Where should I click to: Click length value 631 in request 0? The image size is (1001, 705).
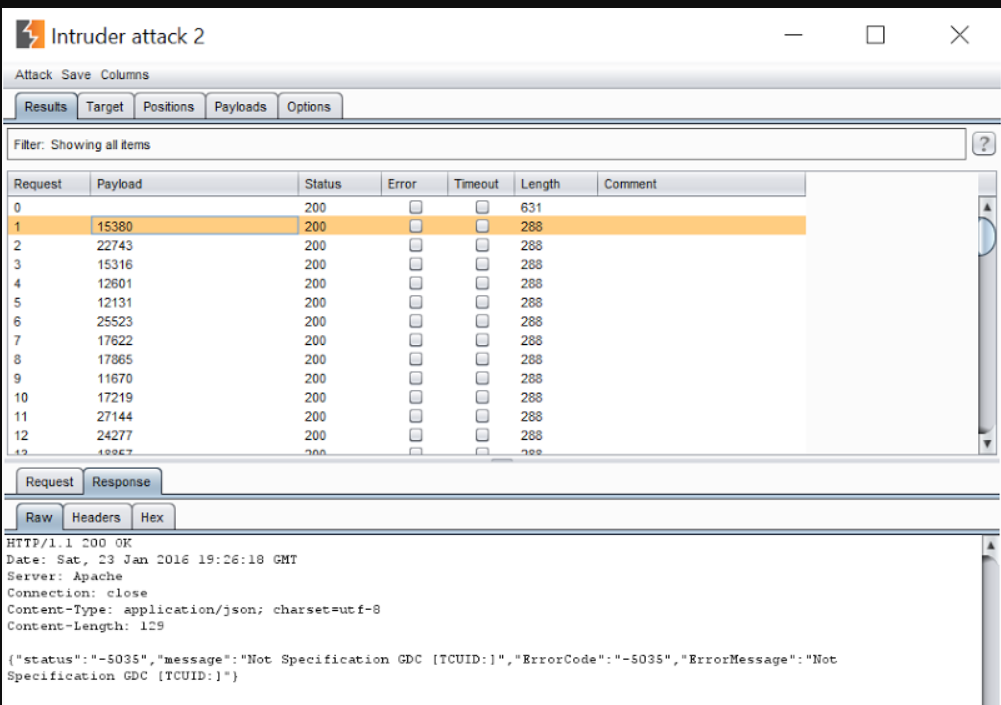coord(531,208)
